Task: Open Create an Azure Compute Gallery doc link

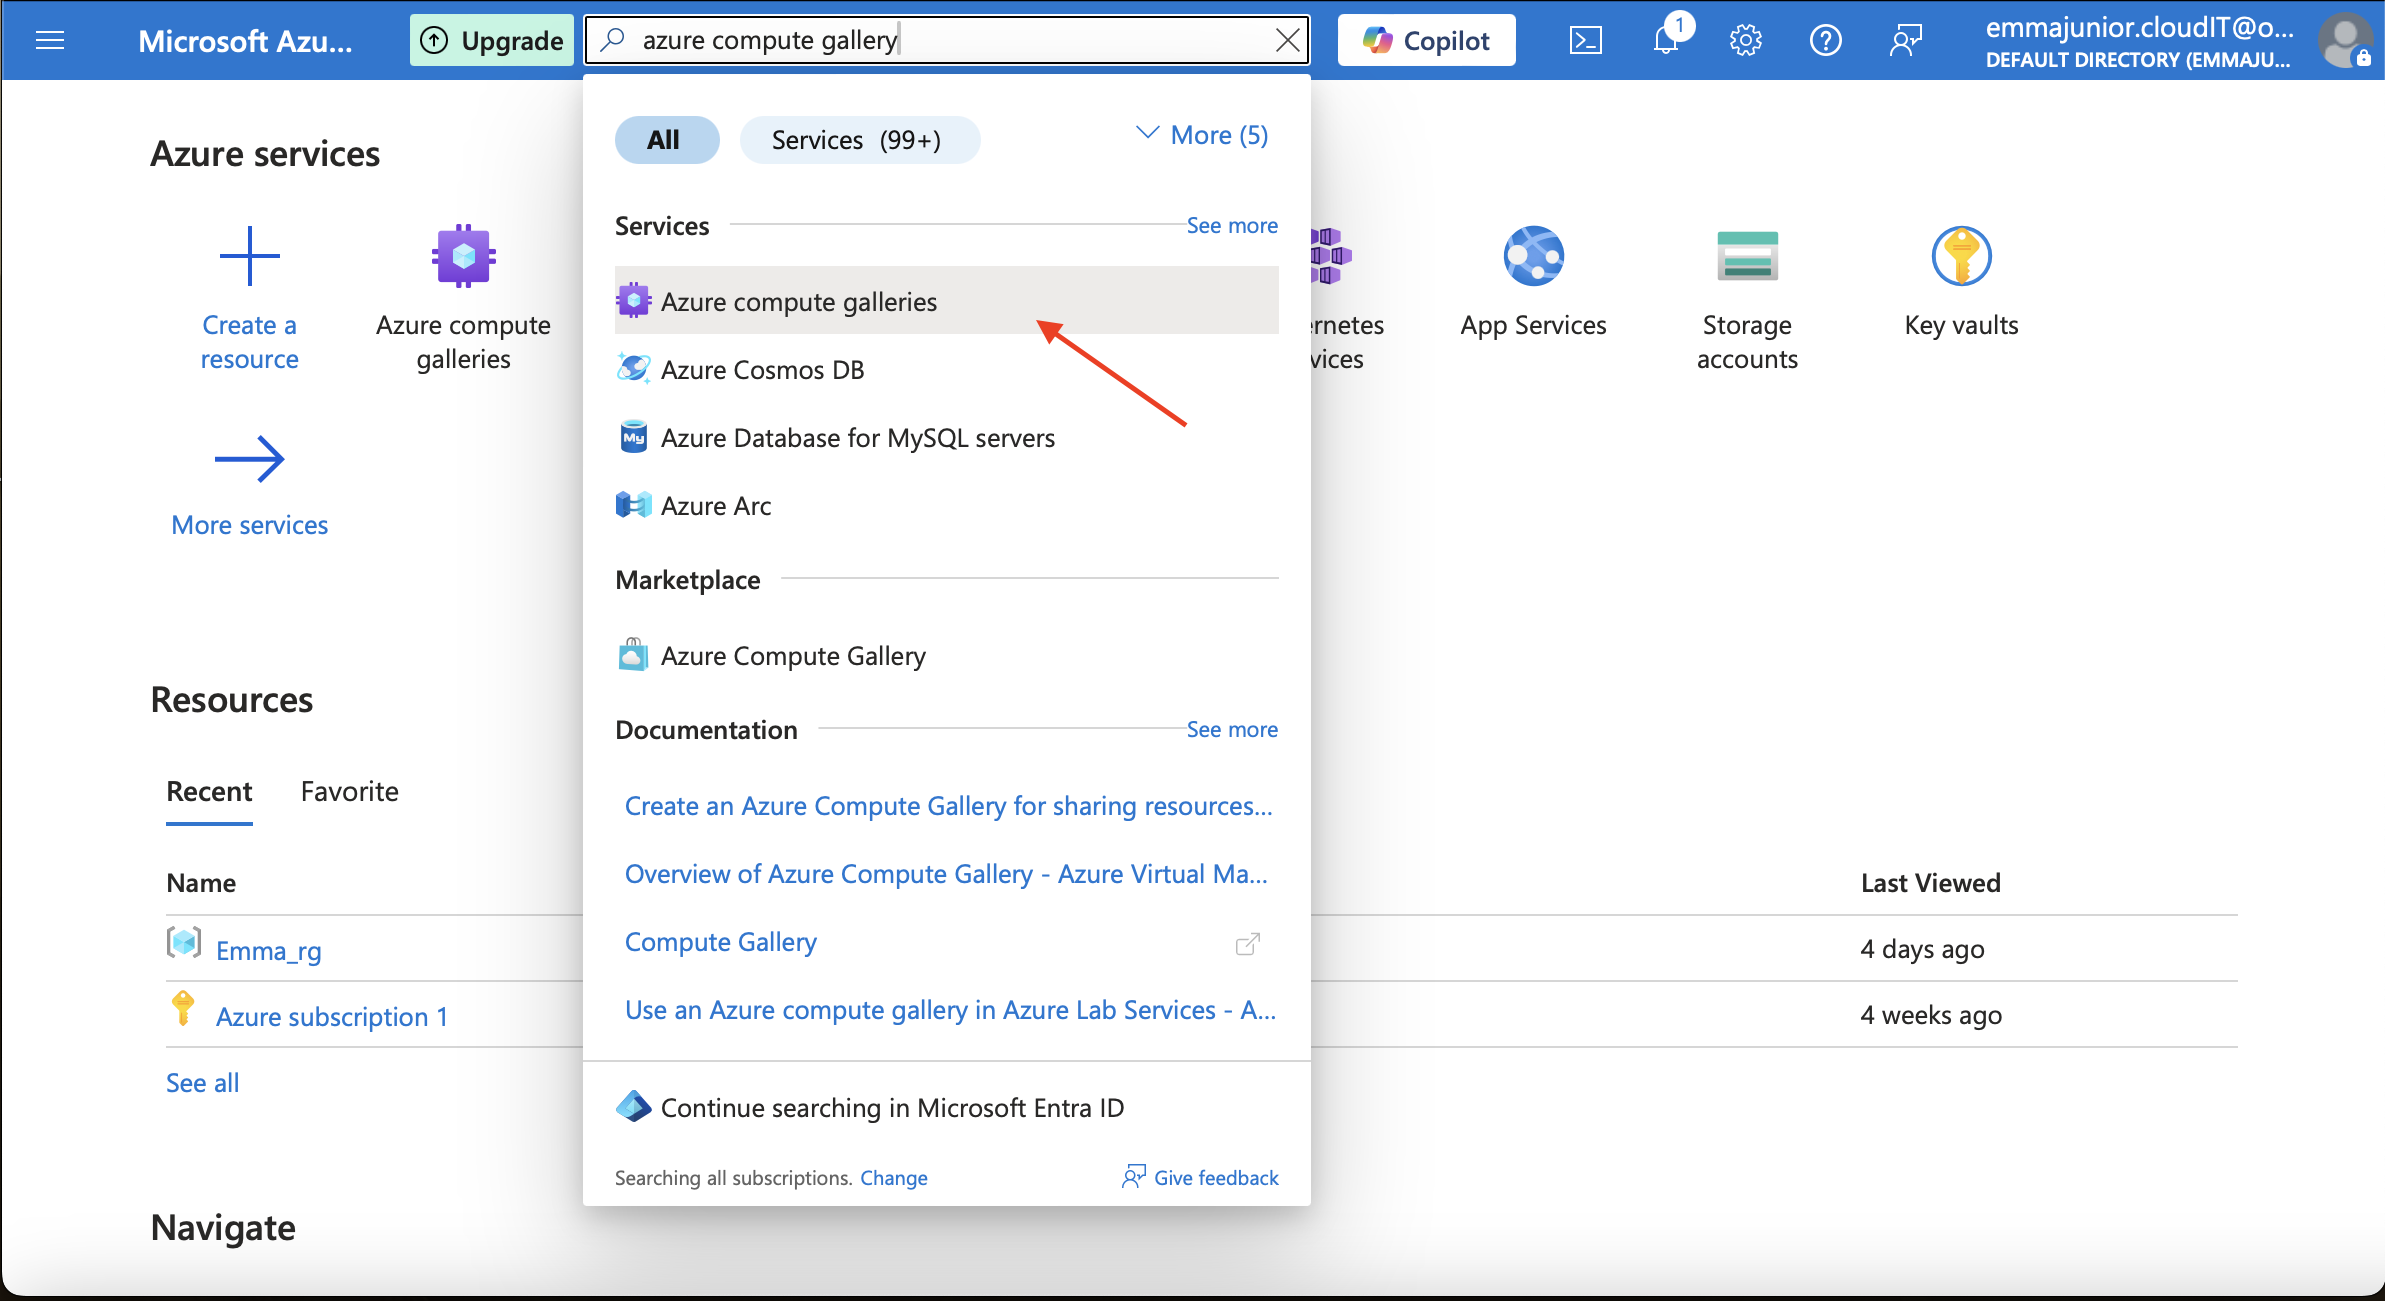Action: click(x=948, y=806)
